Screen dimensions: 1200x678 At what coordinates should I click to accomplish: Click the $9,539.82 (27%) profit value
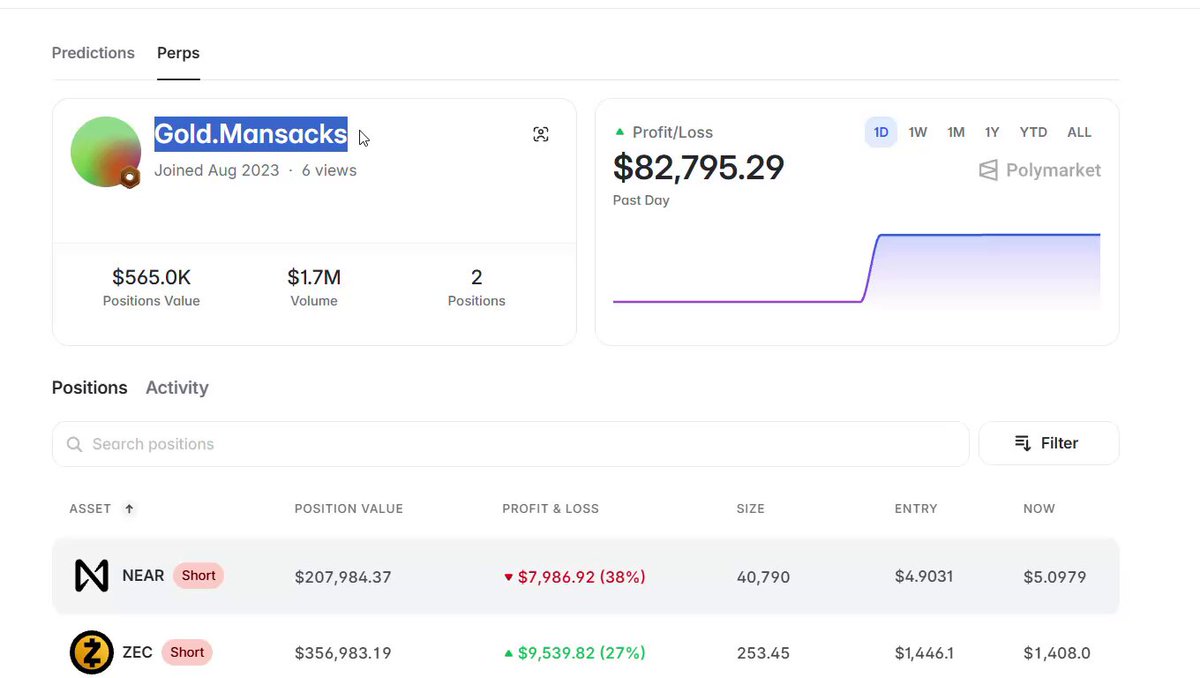pos(575,653)
